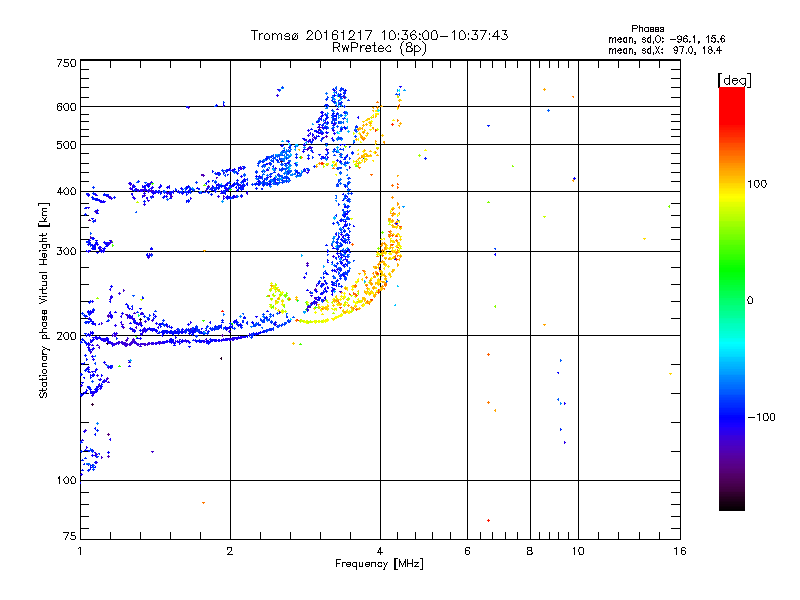Viewport: 800px width, 600px height.
Task: Click the colorbar tick label '100'
Action: [x=757, y=184]
